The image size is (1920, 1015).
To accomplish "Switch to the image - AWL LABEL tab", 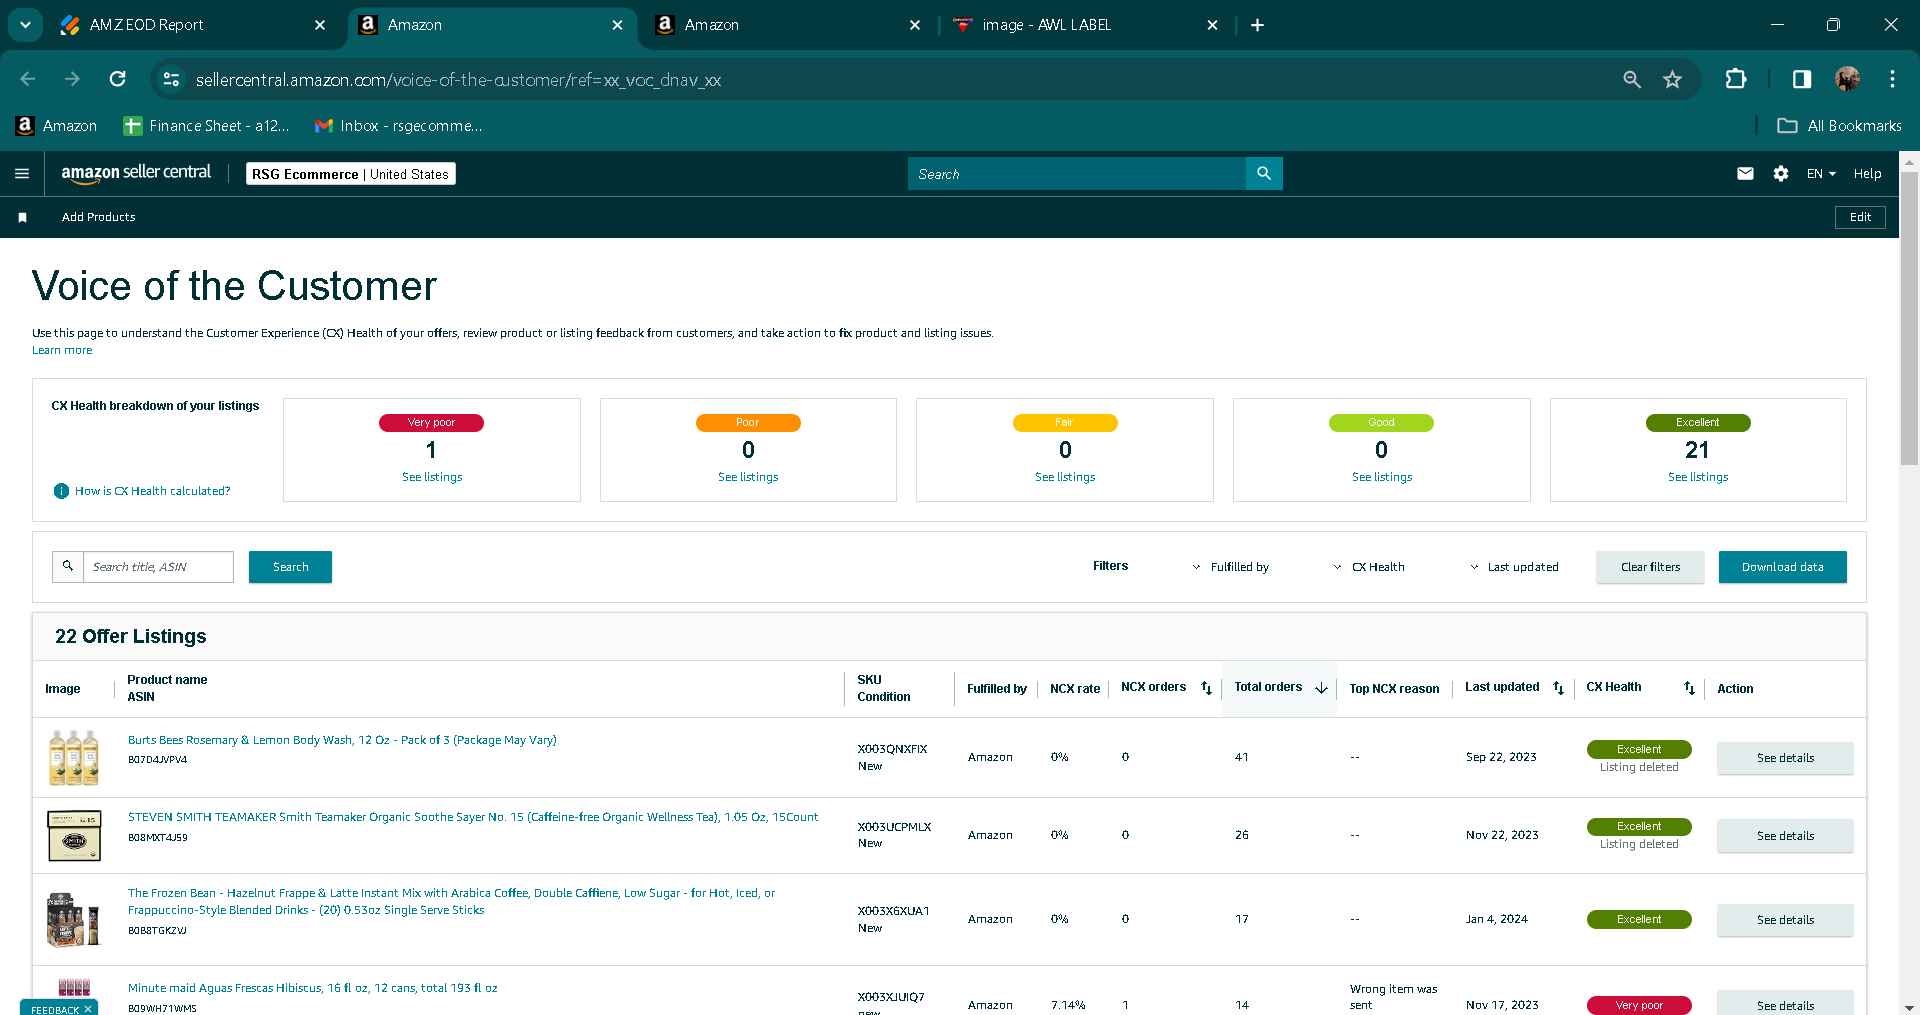I will click(1086, 25).
